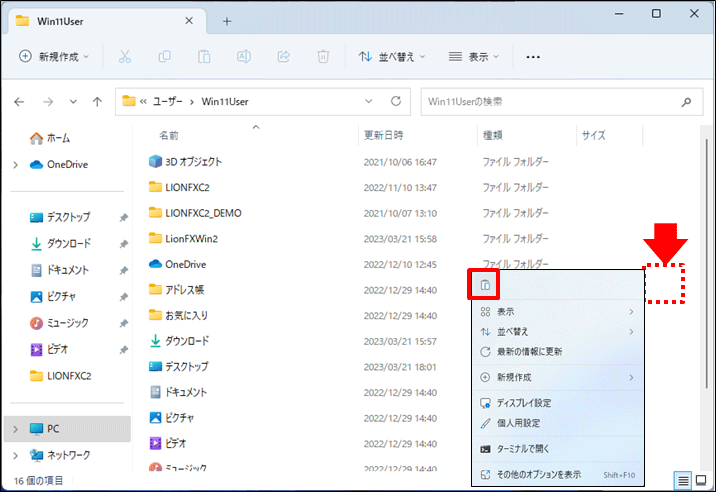This screenshot has height=492, width=716.
Task: Choose その他のオプションを表示 in context menu
Action: 558,475
